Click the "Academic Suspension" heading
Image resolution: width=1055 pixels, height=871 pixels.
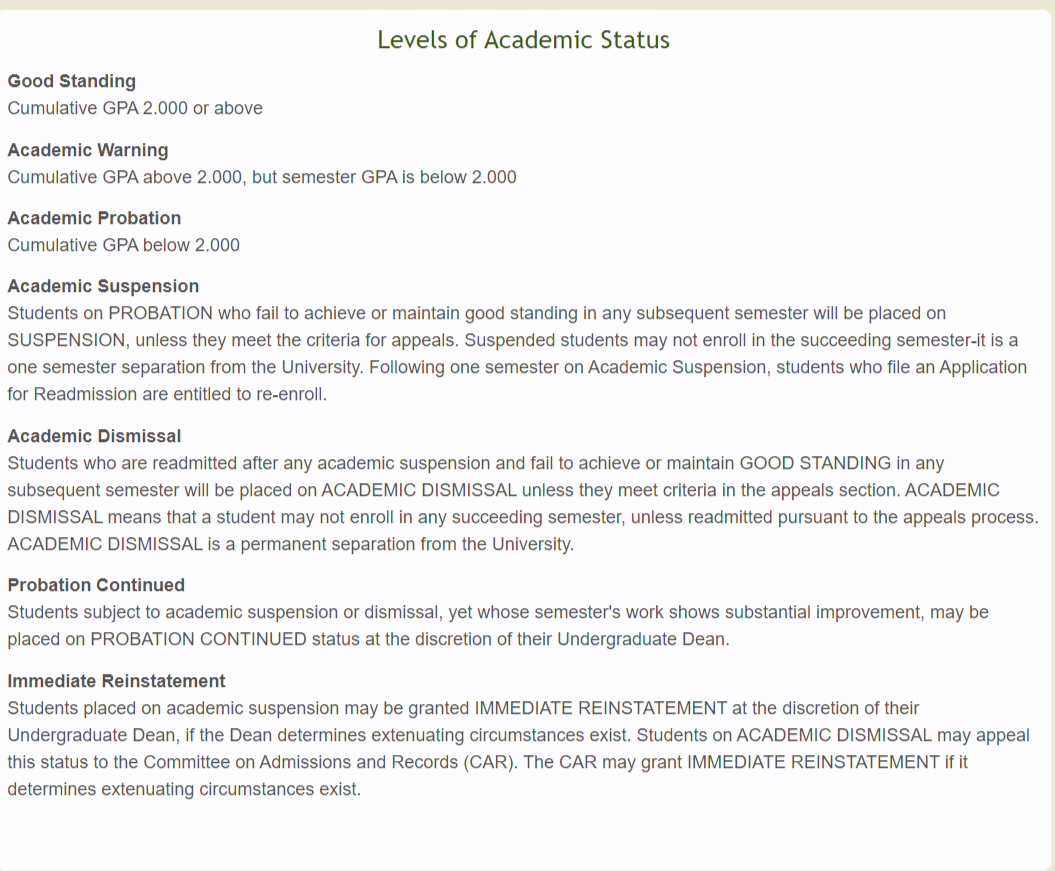[103, 286]
